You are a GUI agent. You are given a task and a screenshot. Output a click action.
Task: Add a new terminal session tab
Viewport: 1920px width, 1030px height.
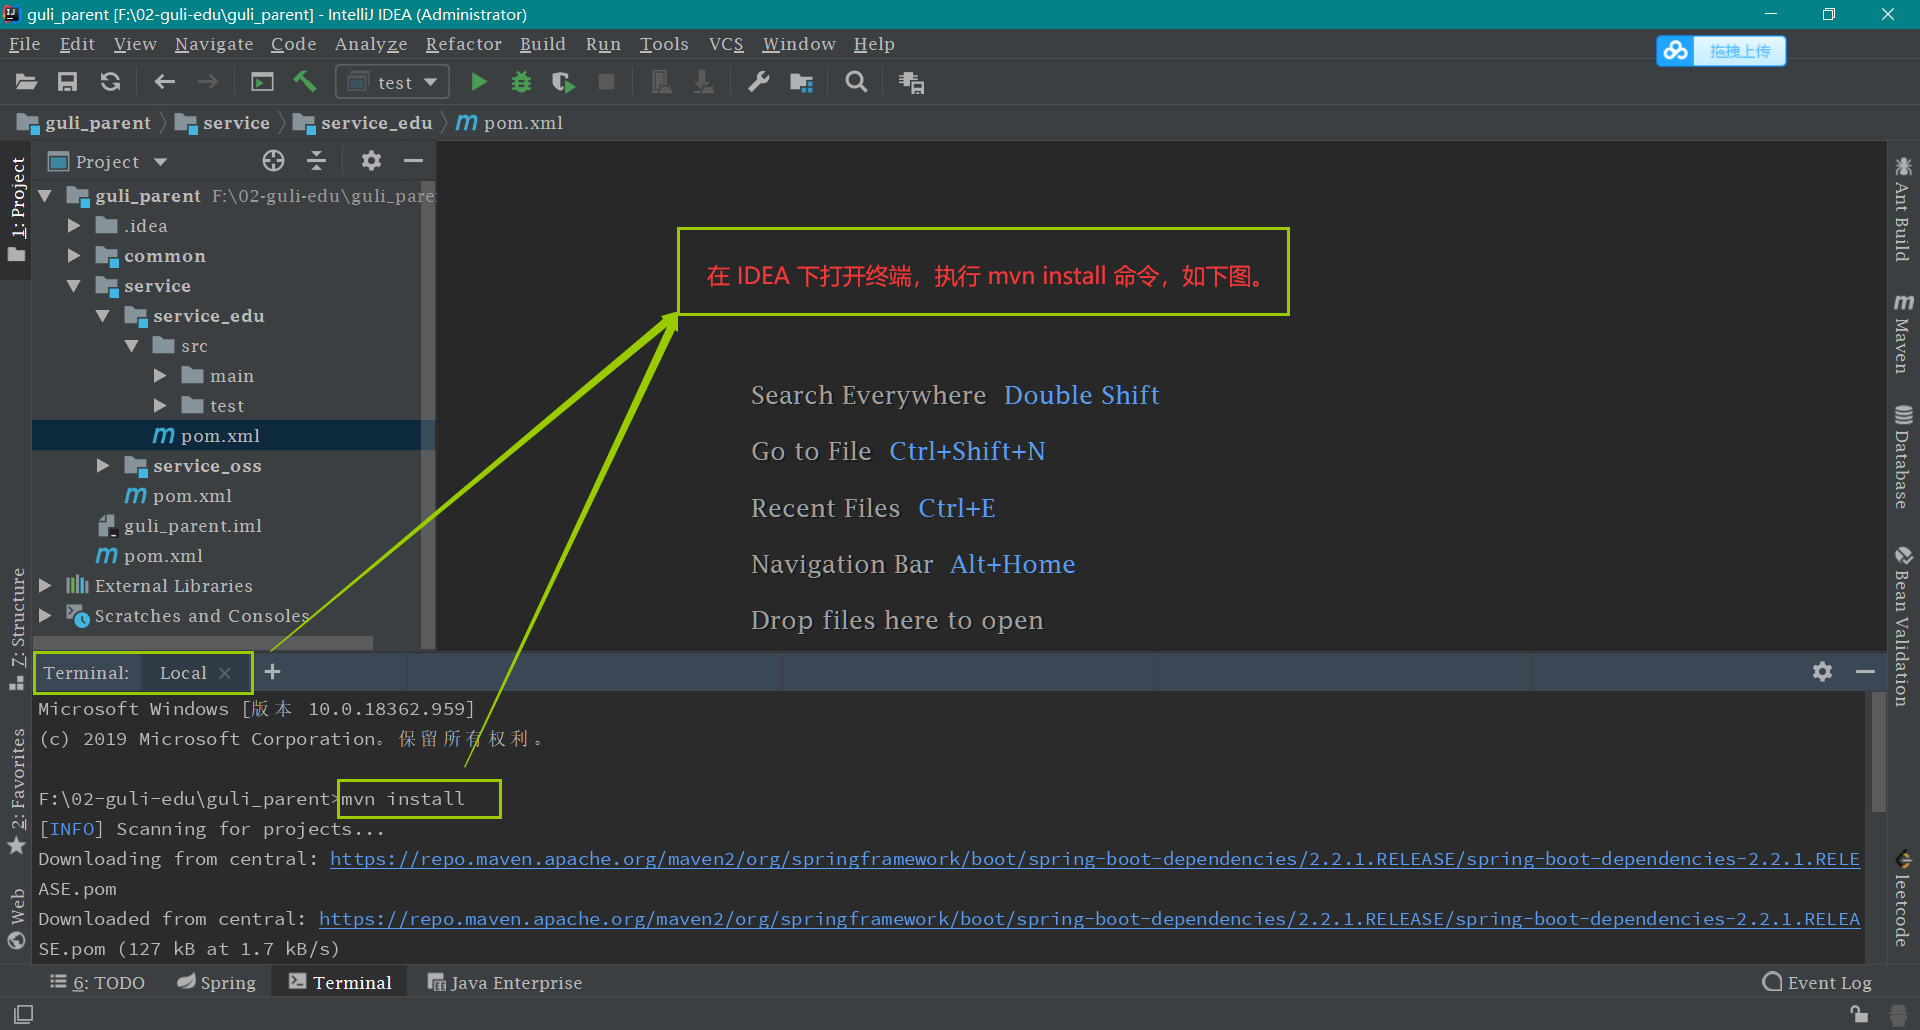(272, 672)
